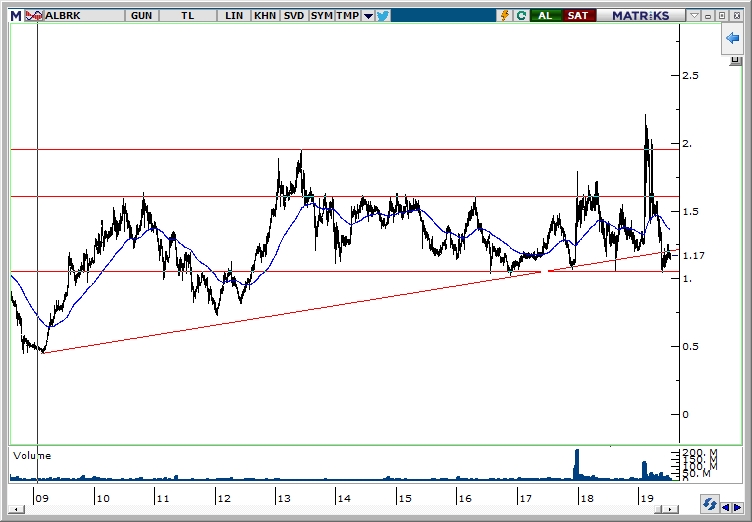
Task: Click the green refresh C icon
Action: (521, 16)
